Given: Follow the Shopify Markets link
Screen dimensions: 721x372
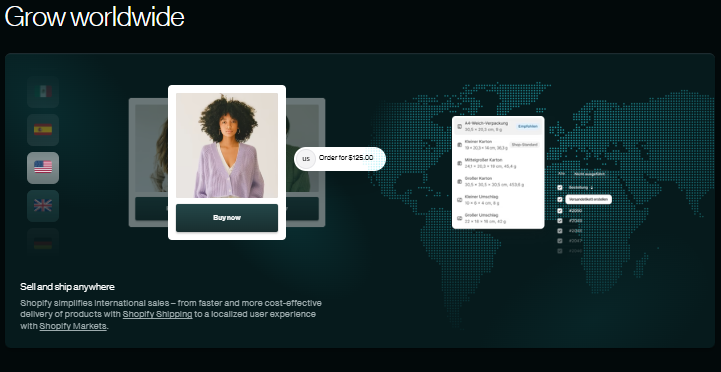Looking at the screenshot, I should [x=73, y=326].
